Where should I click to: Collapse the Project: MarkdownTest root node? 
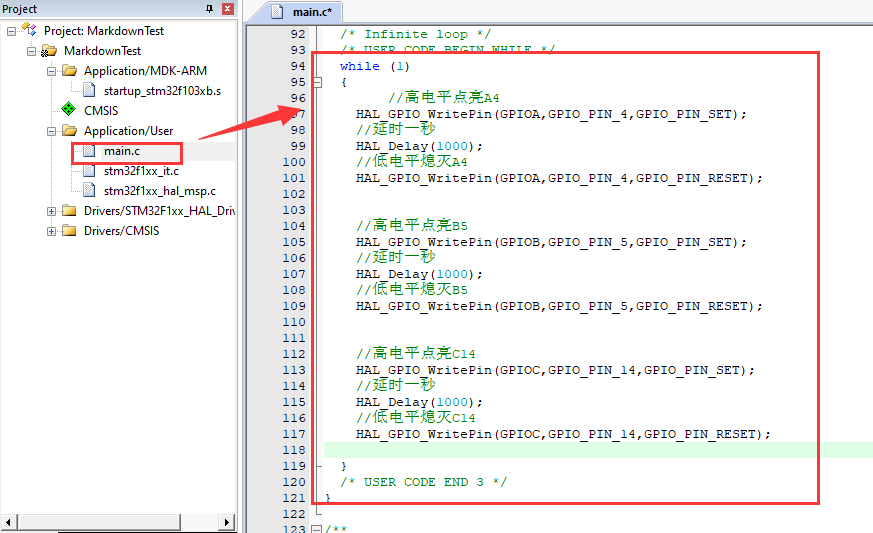click(x=11, y=31)
